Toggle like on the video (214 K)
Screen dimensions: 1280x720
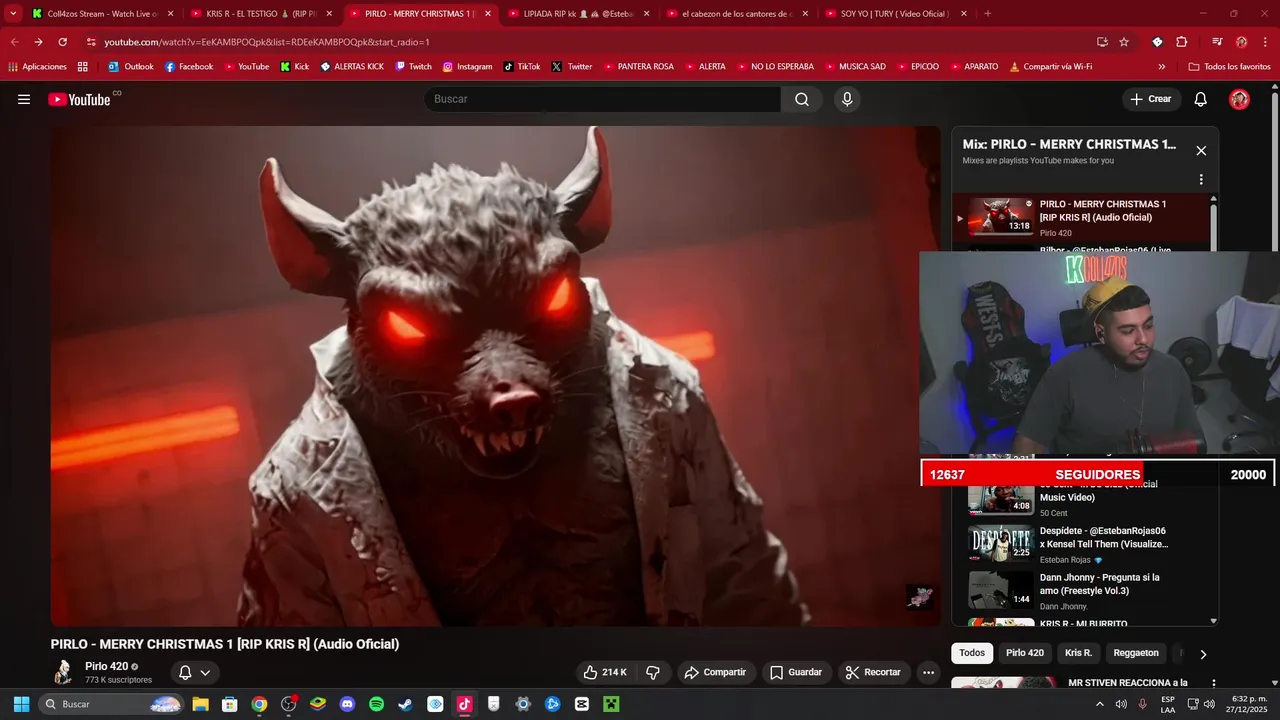coord(605,672)
